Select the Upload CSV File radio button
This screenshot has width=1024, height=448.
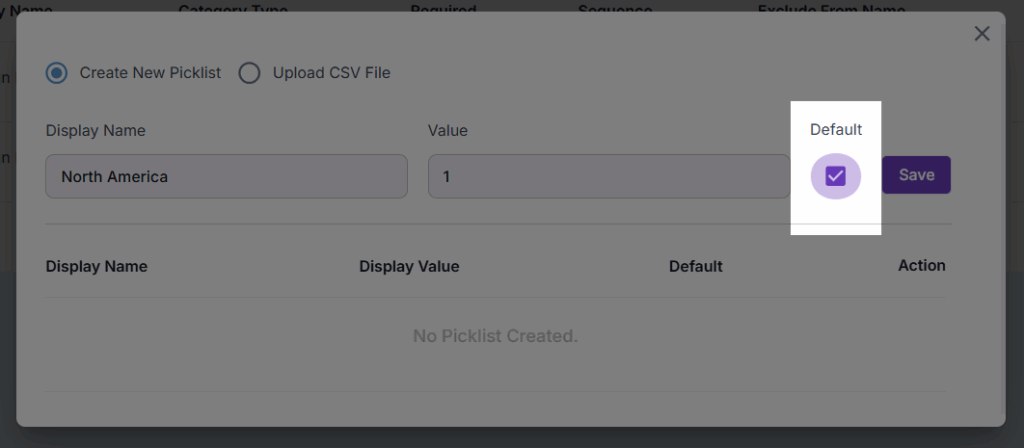[x=249, y=72]
